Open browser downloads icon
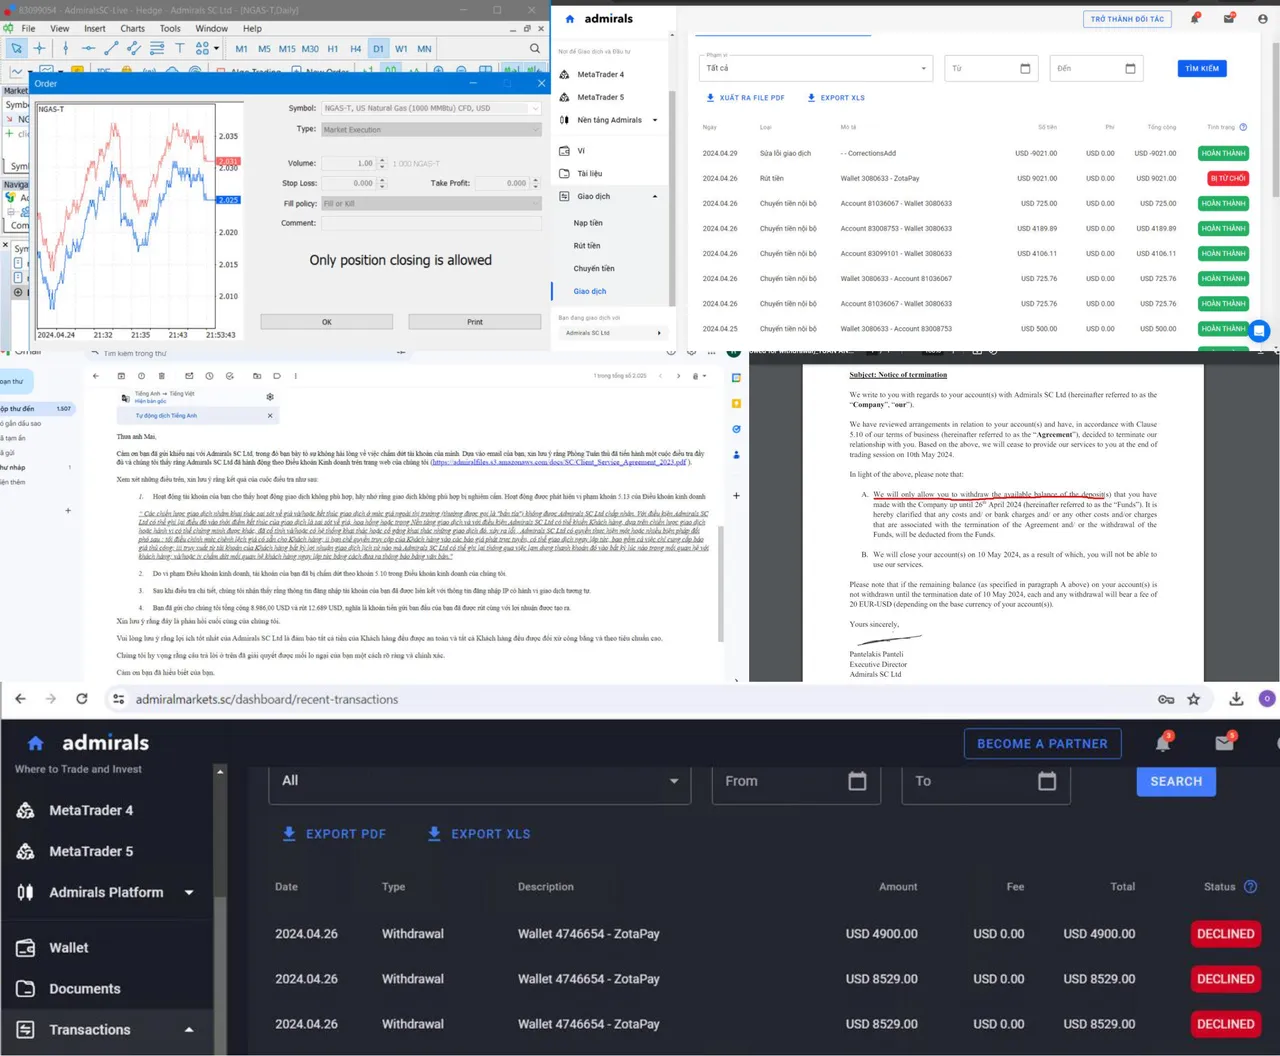This screenshot has height=1056, width=1280. 1236,699
